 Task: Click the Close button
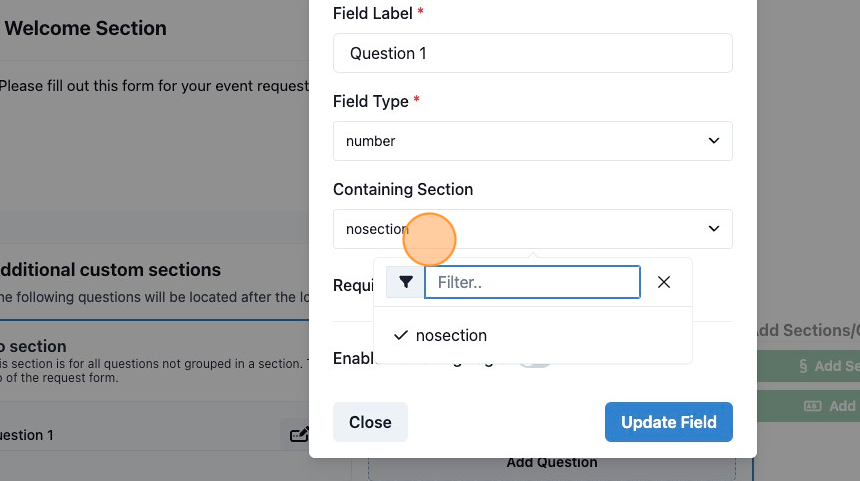coord(370,422)
